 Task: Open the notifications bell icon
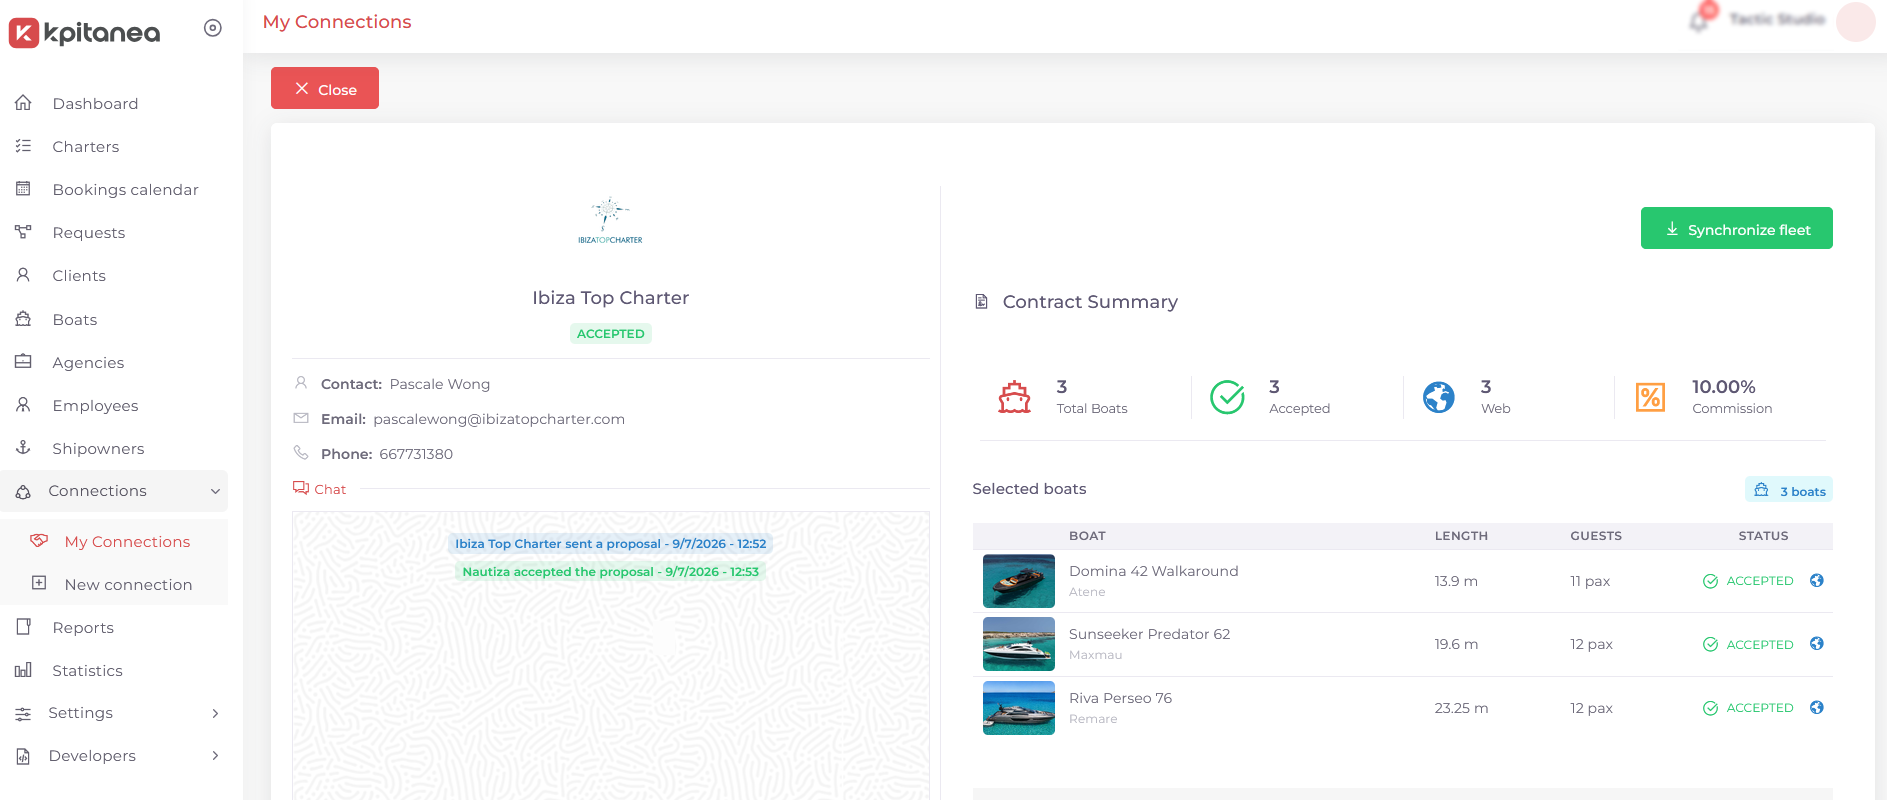pyautogui.click(x=1699, y=20)
